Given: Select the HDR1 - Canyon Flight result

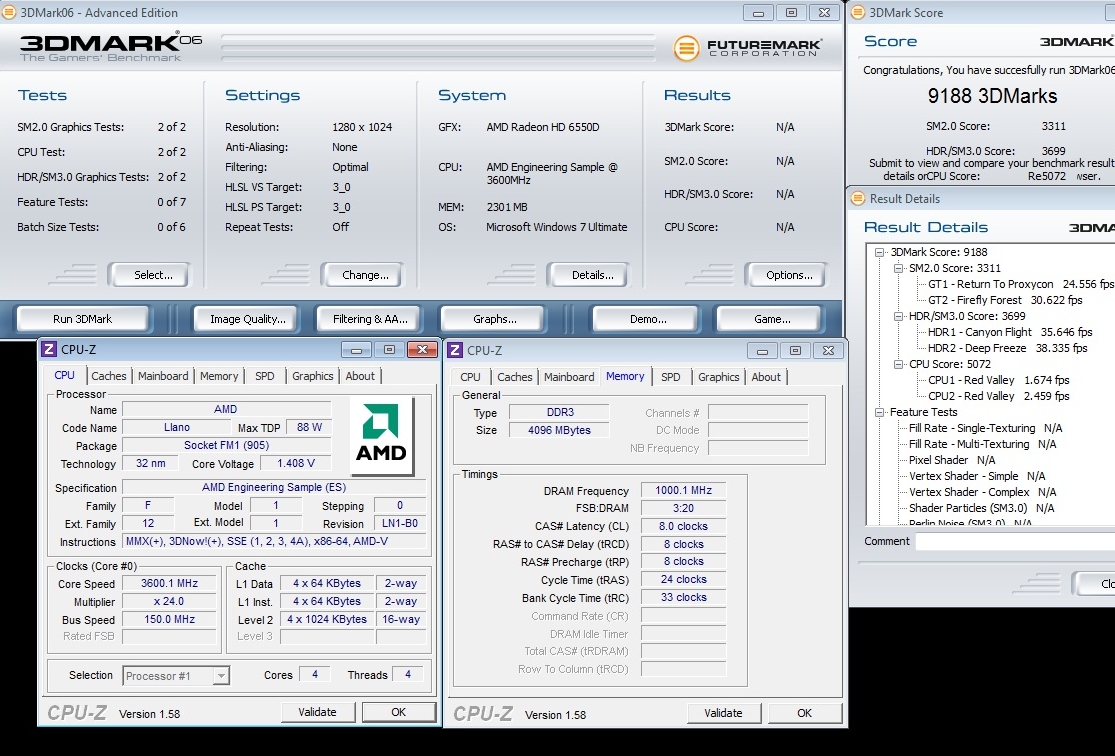Looking at the screenshot, I should [x=1010, y=332].
